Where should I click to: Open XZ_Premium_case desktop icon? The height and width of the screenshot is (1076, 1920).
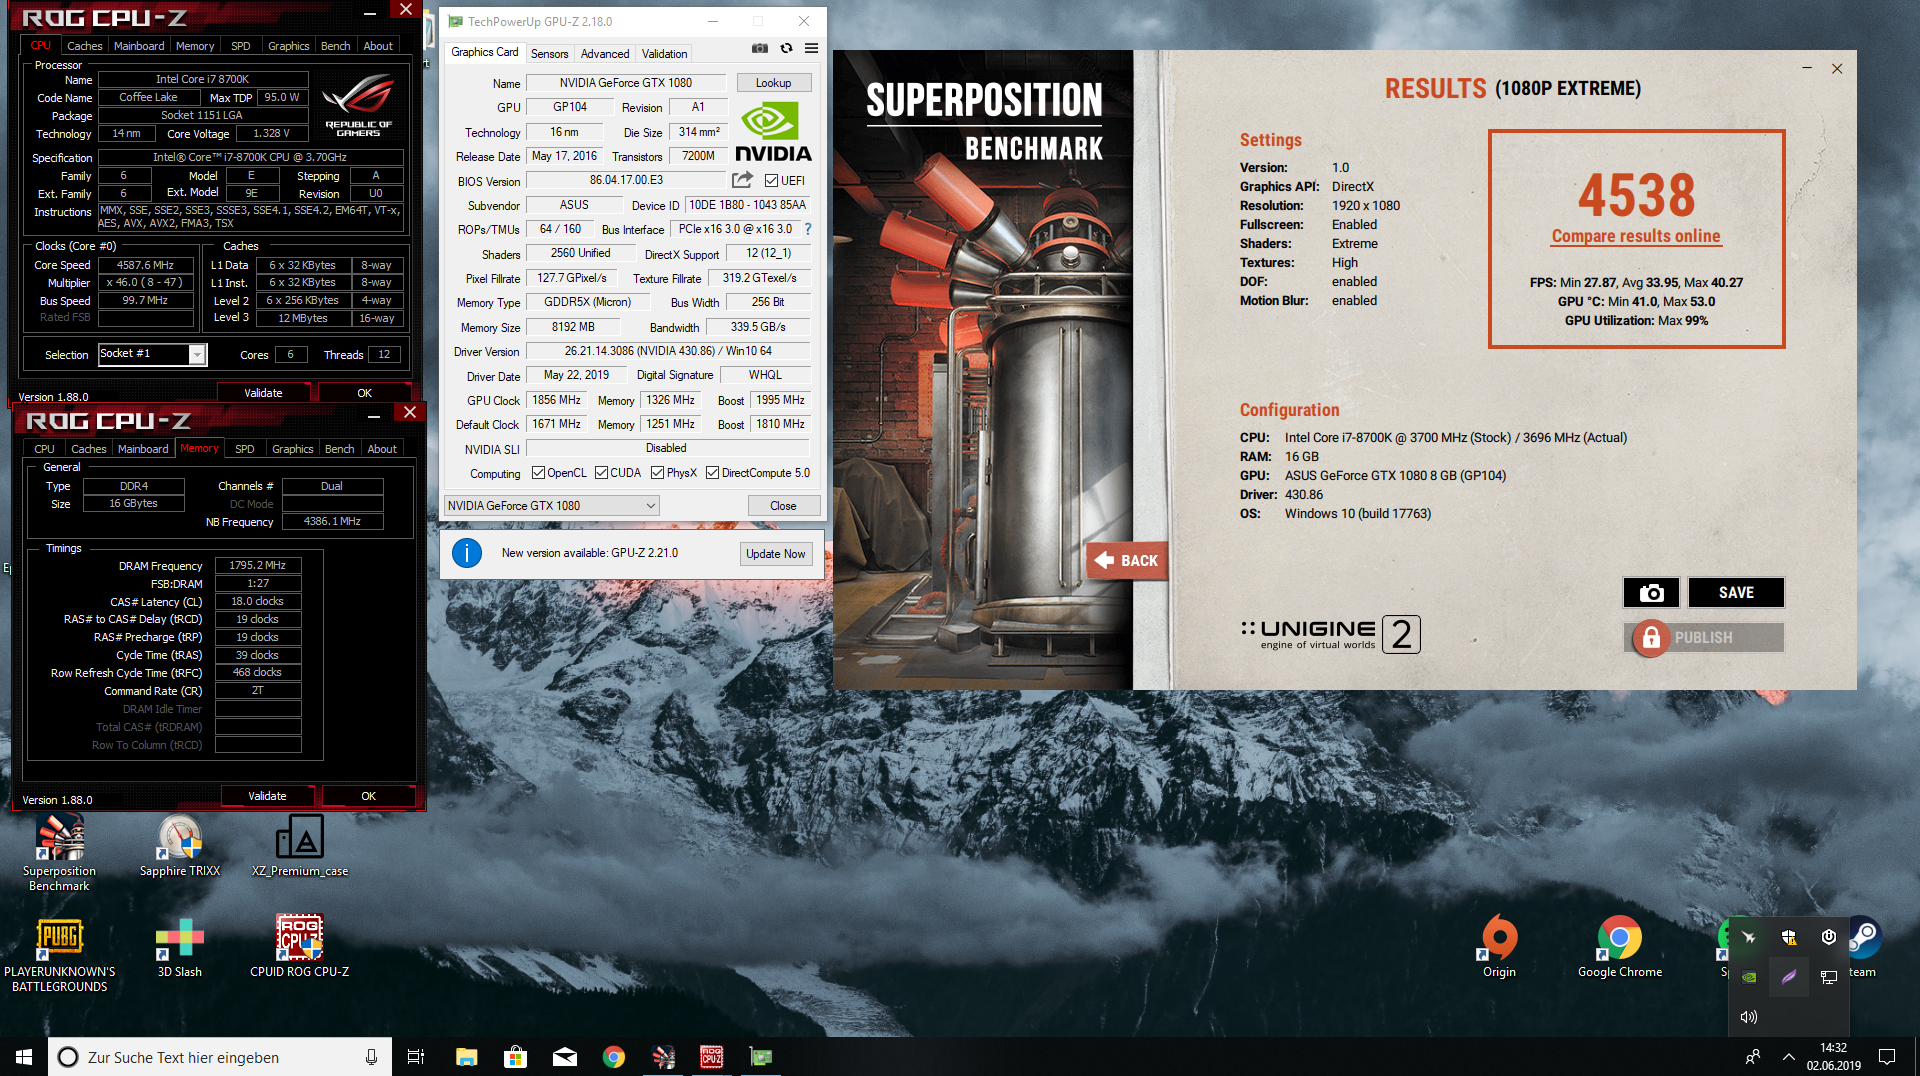click(300, 846)
